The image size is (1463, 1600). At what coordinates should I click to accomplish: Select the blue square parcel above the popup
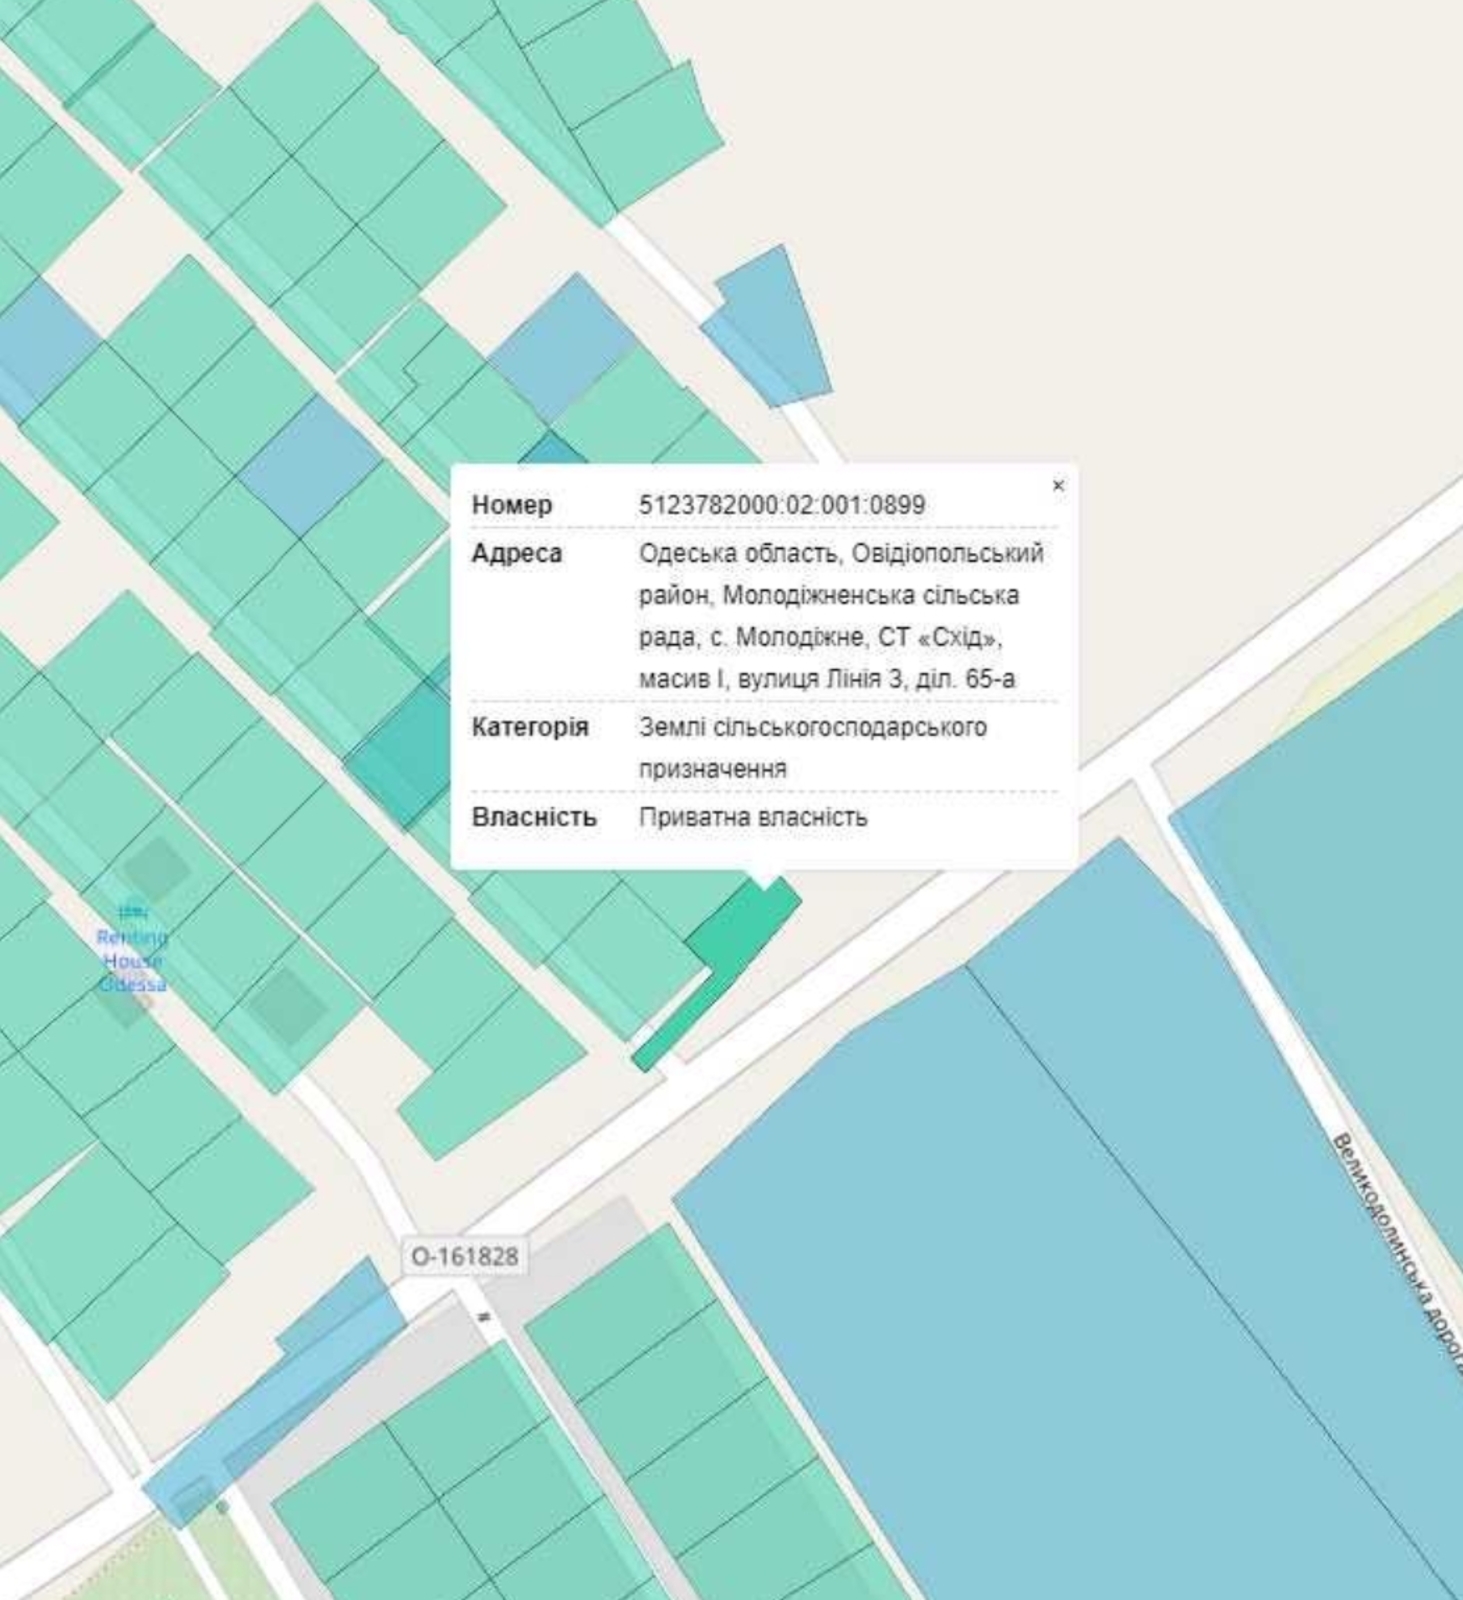pos(562,345)
